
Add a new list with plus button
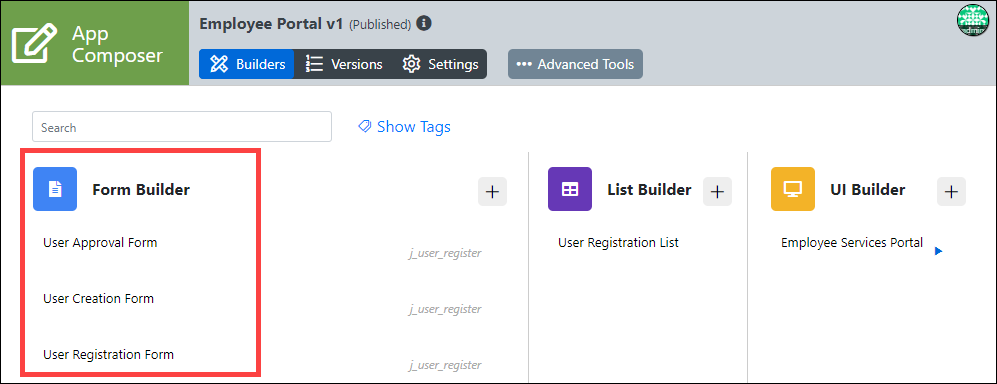(717, 191)
